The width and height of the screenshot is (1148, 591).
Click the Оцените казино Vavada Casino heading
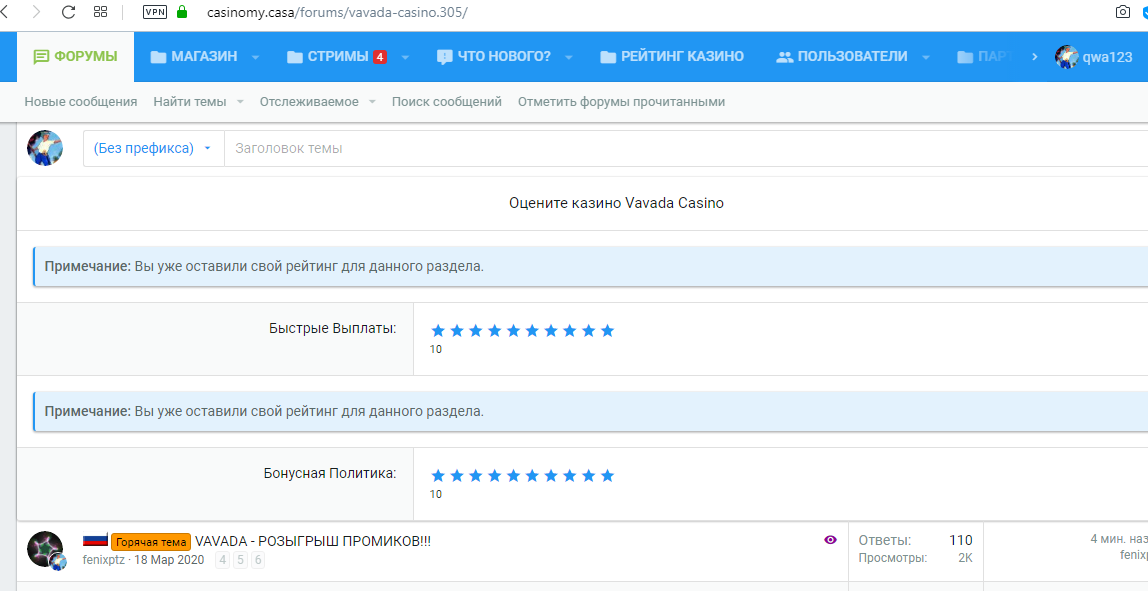(616, 203)
